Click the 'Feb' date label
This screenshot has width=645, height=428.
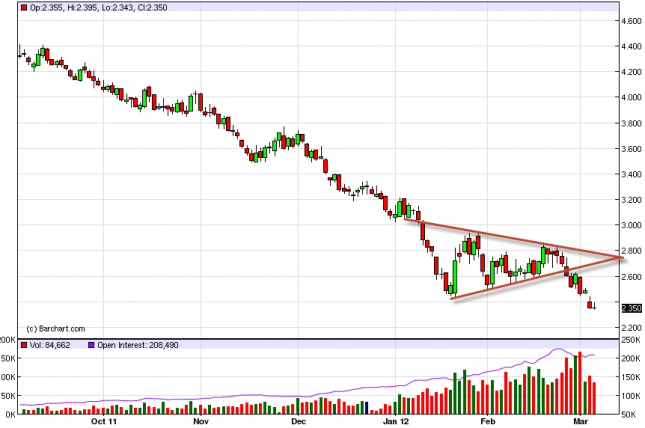488,421
